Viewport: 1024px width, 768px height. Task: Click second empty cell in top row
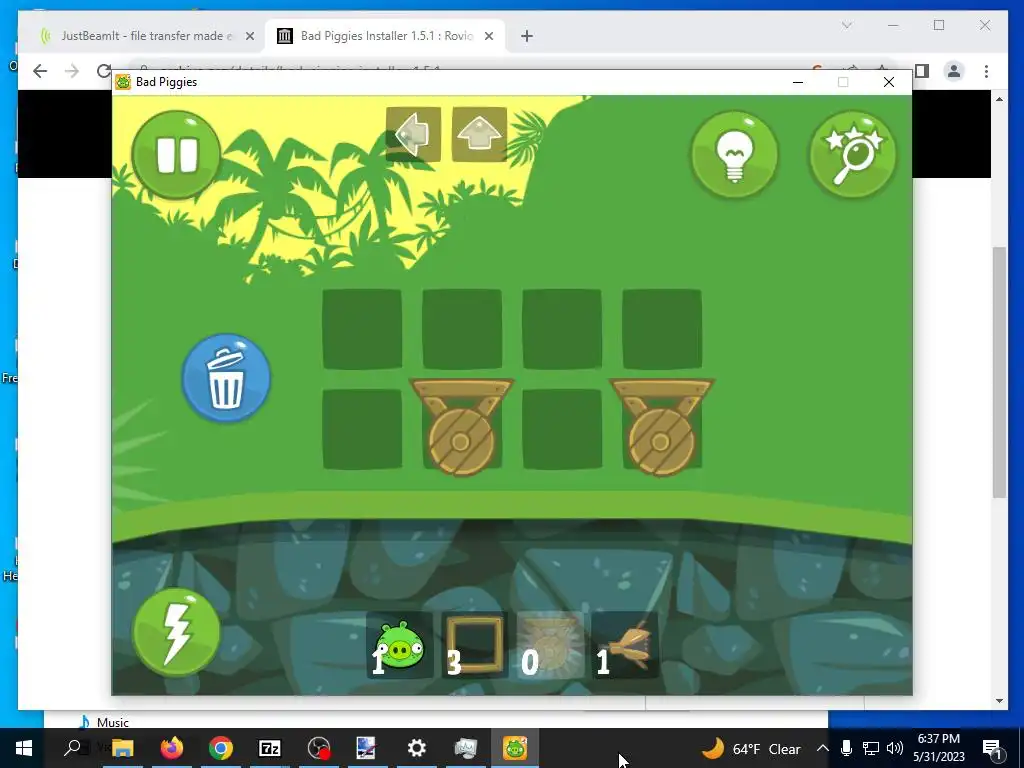click(462, 329)
